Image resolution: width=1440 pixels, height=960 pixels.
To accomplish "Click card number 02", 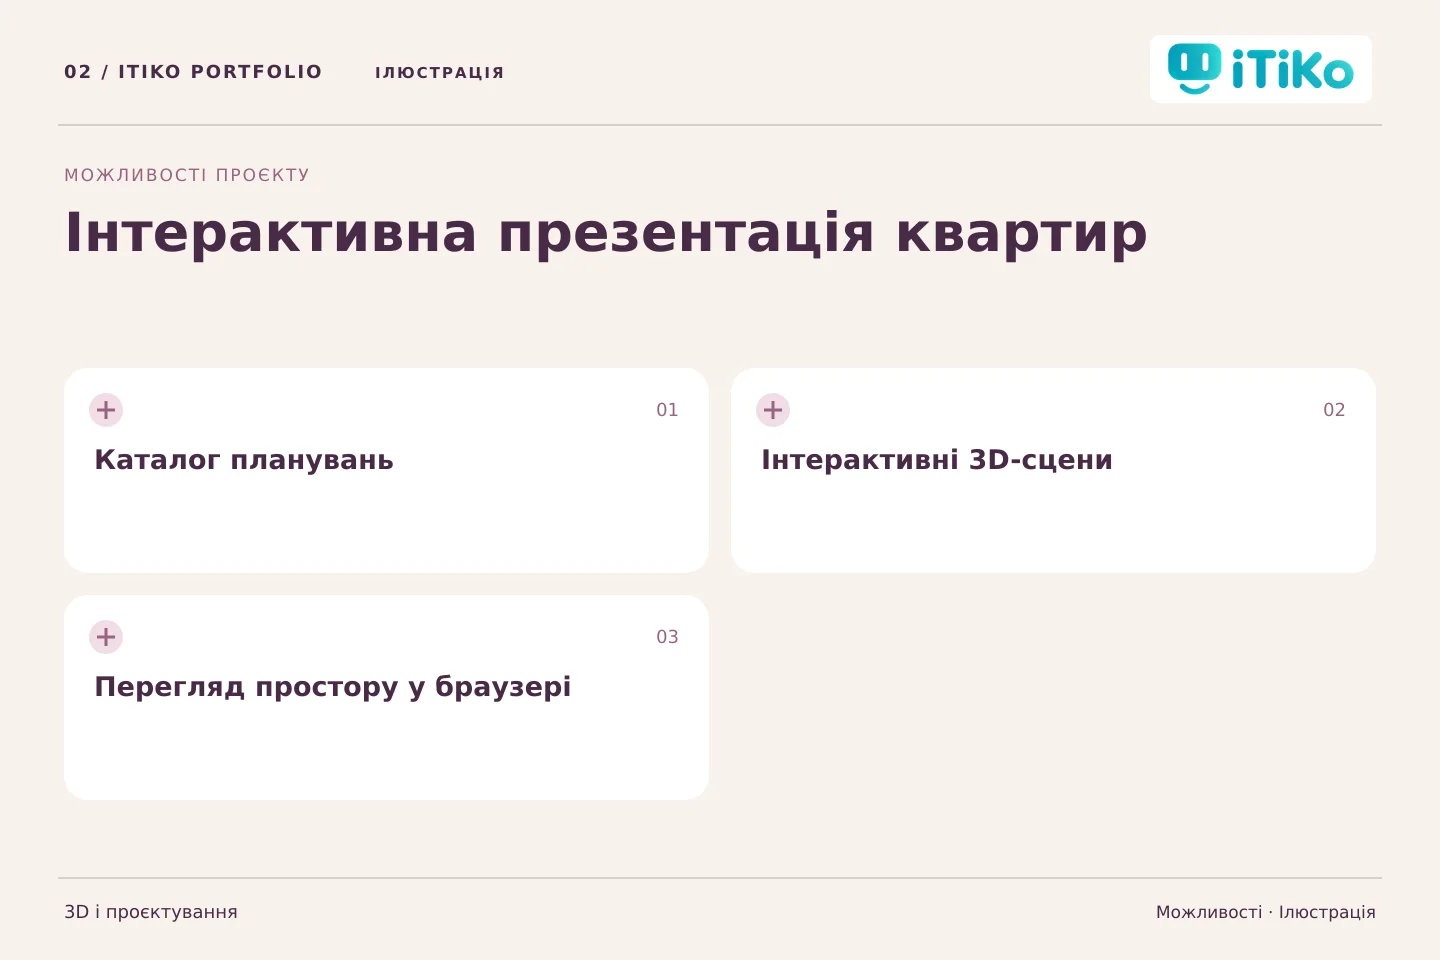I will click(1334, 410).
